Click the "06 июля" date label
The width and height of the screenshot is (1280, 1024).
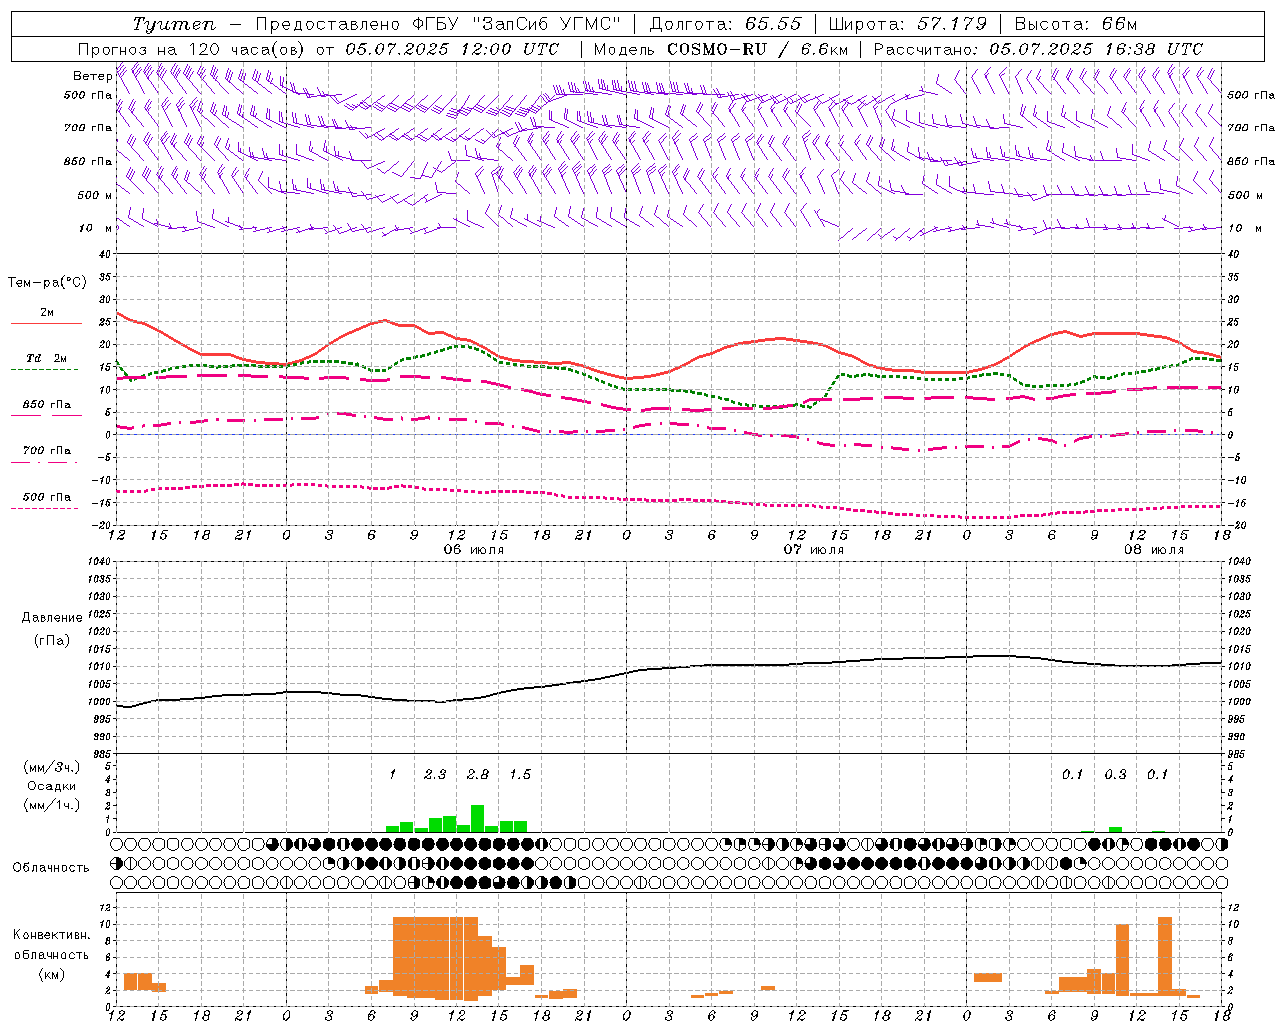pos(474,550)
